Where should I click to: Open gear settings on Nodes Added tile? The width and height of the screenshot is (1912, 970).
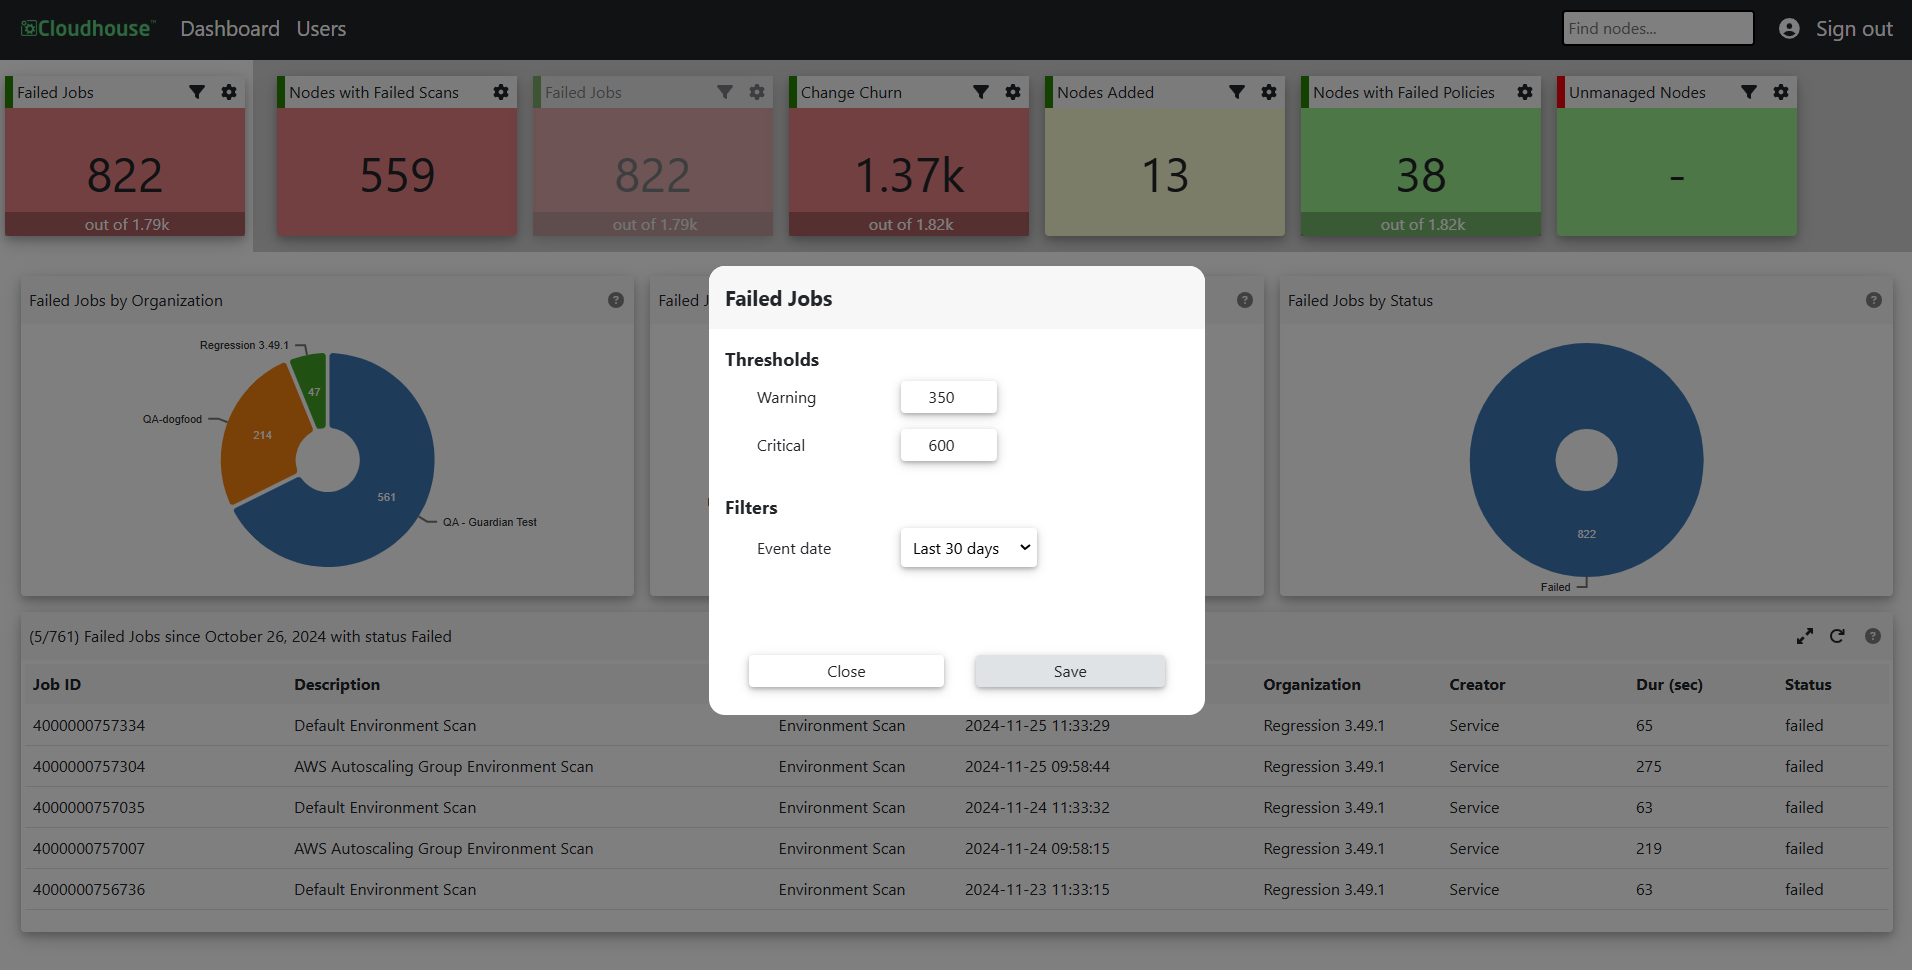tap(1269, 92)
